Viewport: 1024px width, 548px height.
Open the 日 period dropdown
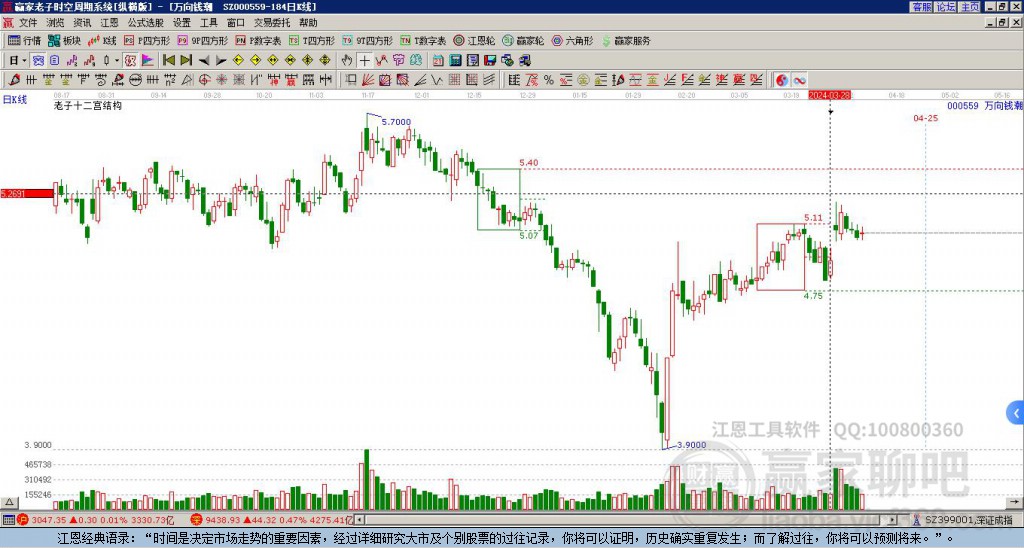17,60
